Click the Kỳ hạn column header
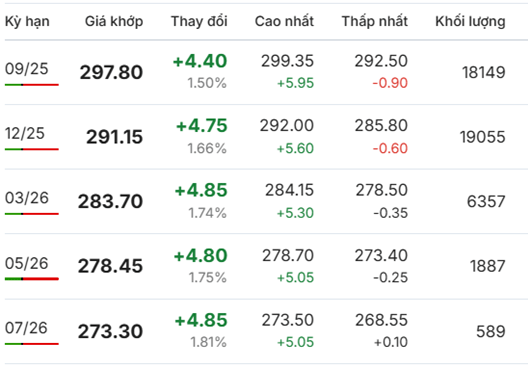 point(27,22)
